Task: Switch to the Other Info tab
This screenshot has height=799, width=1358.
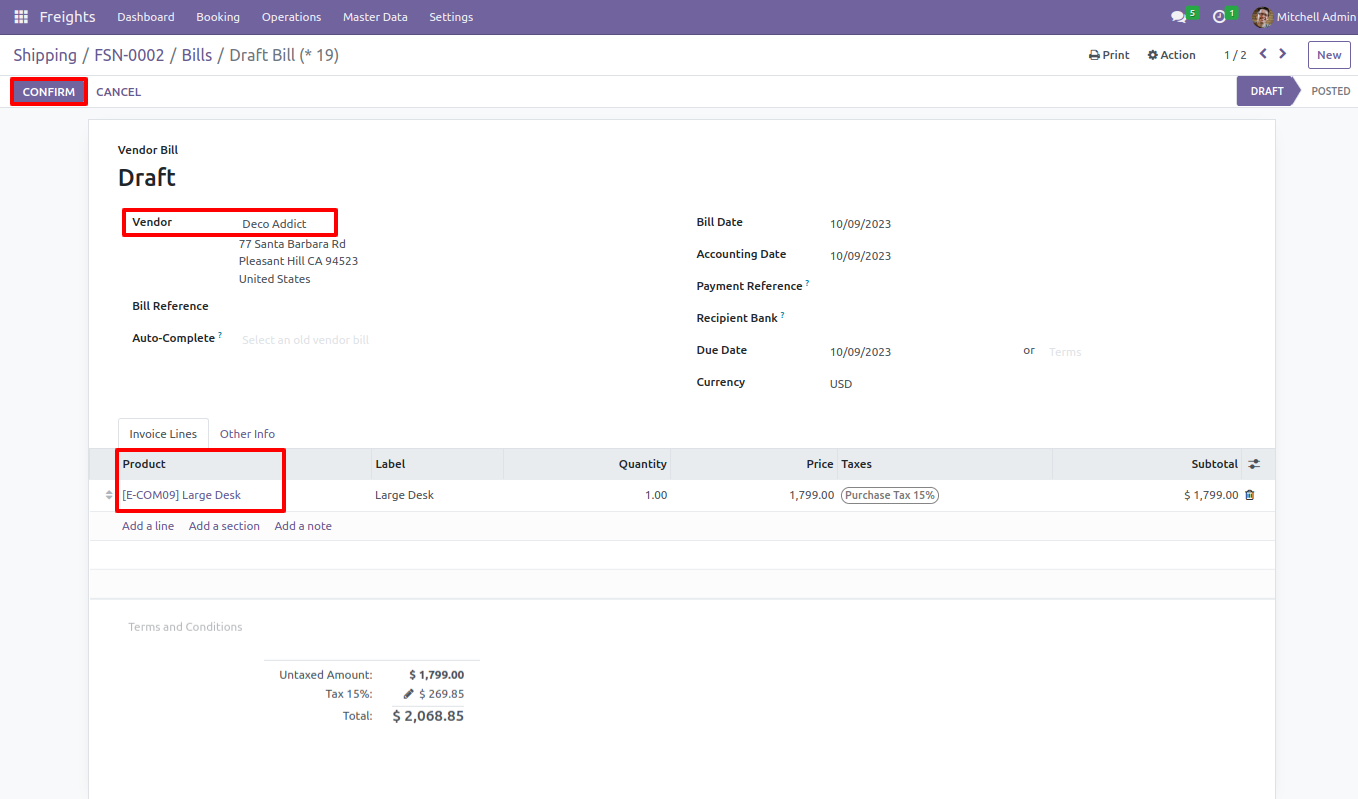Action: pos(247,434)
